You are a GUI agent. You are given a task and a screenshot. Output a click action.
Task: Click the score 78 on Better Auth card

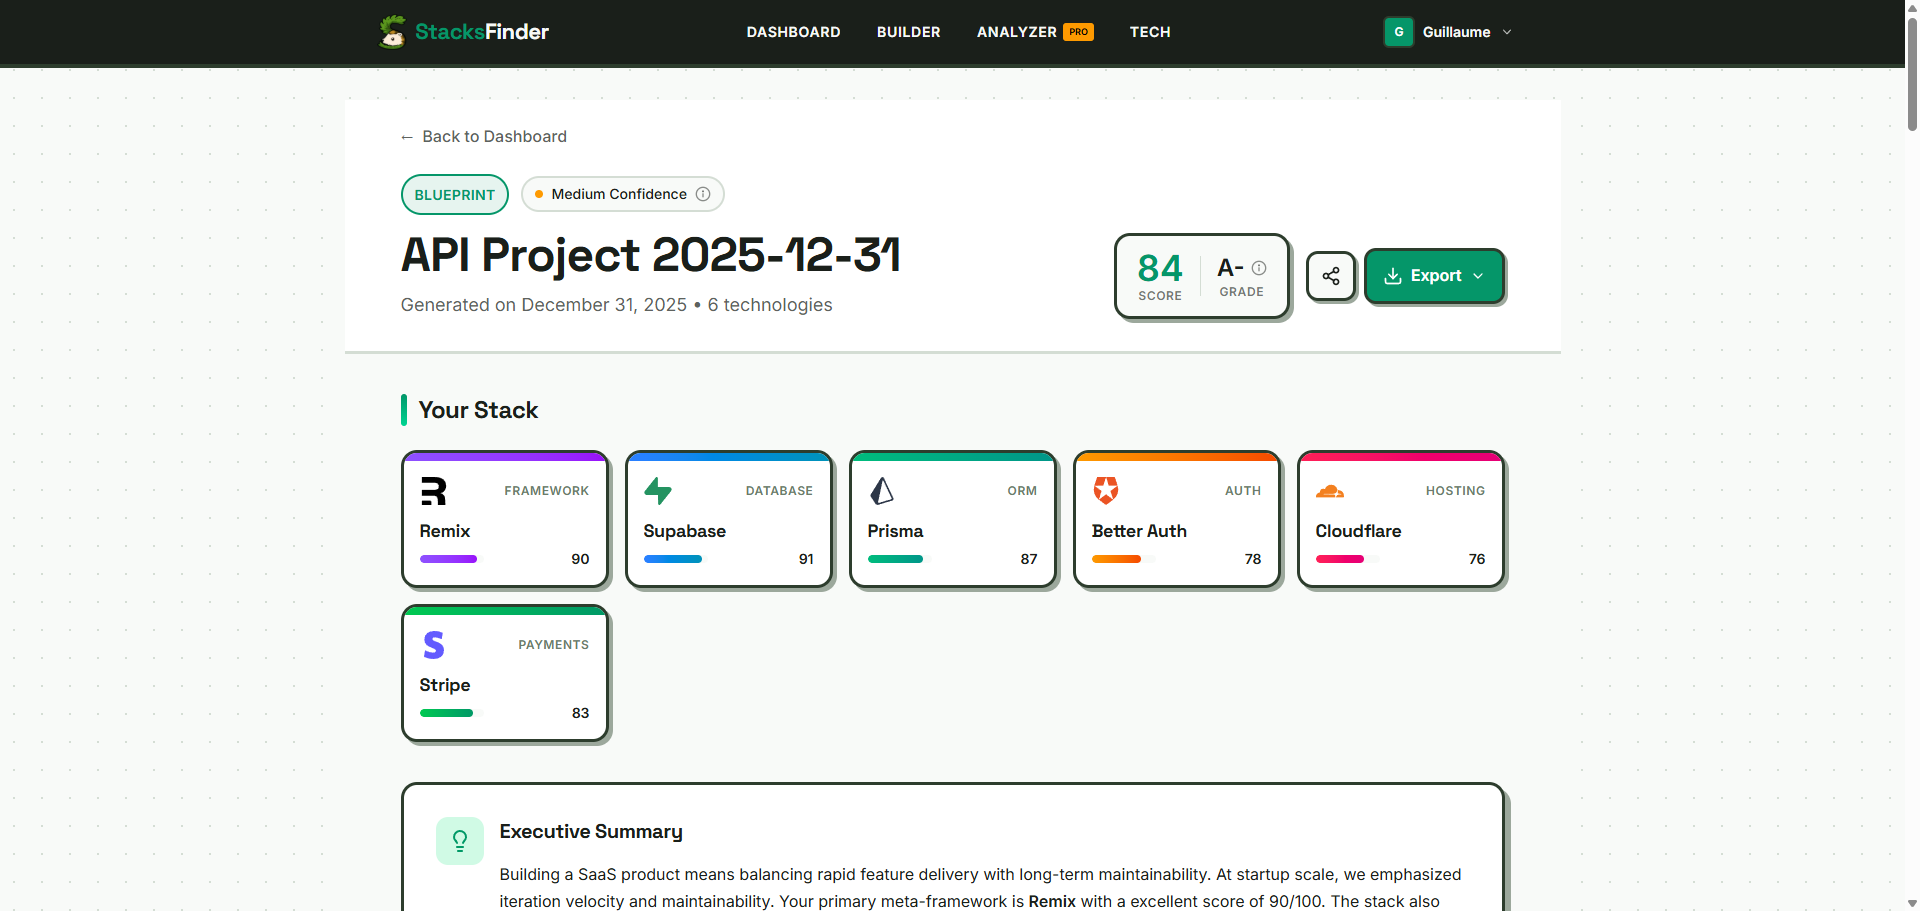(x=1253, y=559)
